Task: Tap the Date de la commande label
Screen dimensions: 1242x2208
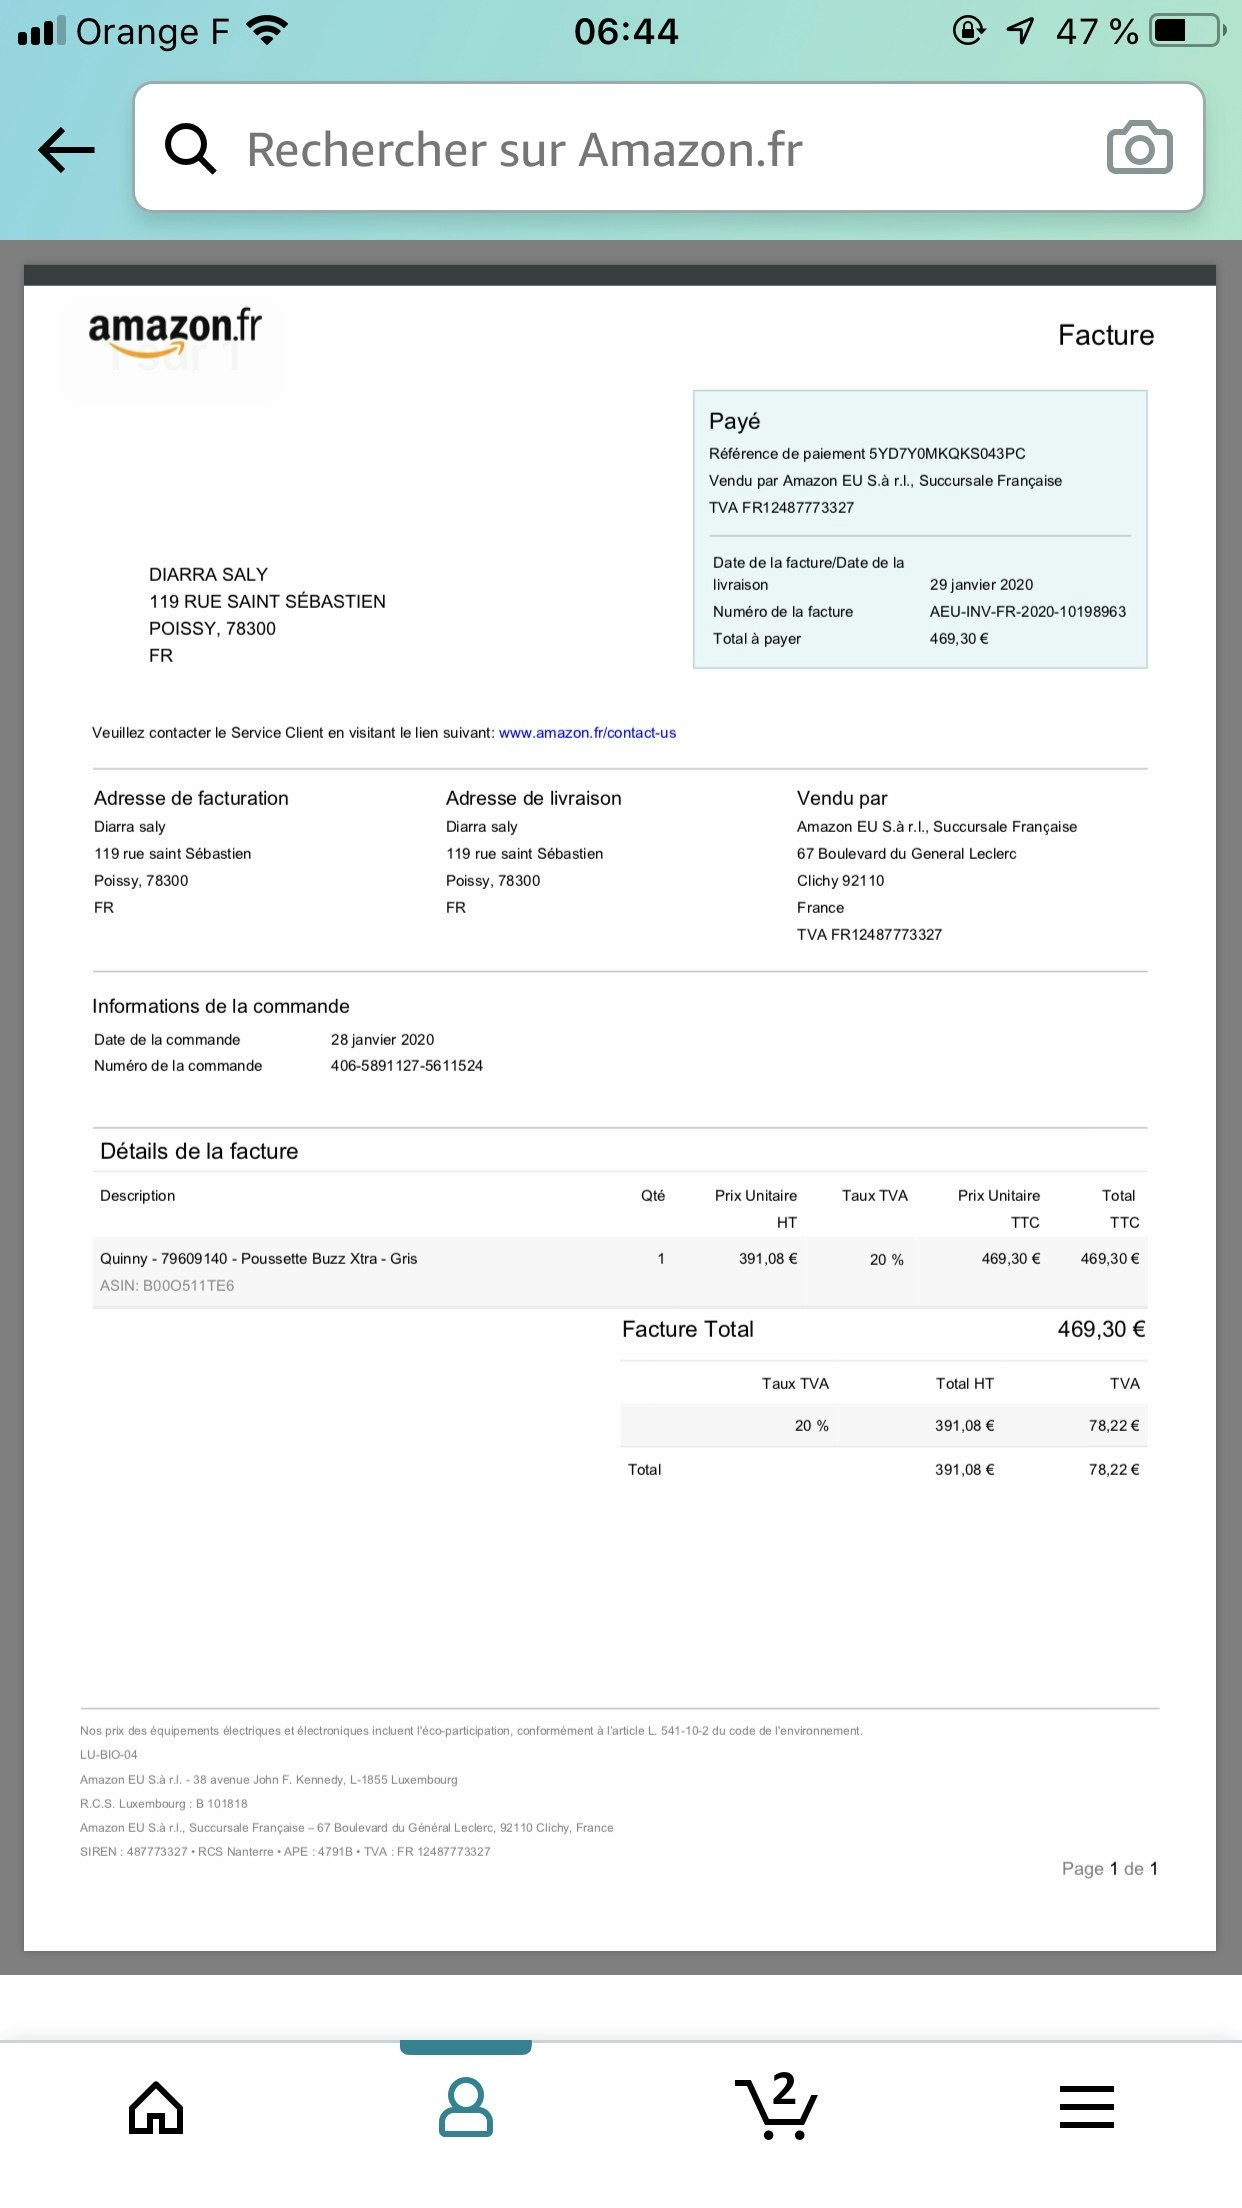Action: pos(167,1040)
